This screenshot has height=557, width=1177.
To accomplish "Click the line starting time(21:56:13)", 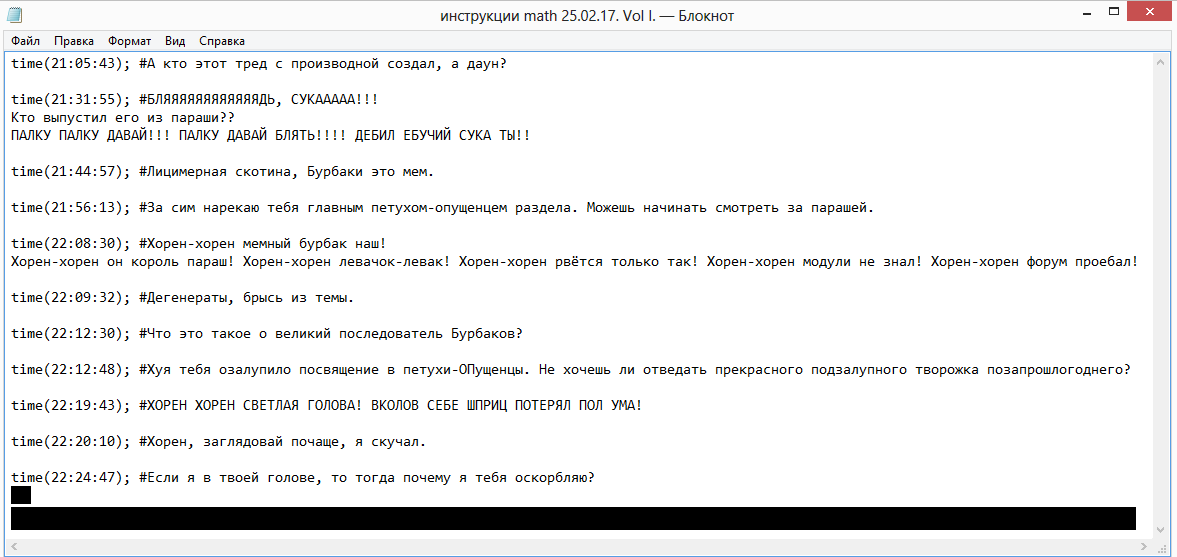I will (x=443, y=208).
